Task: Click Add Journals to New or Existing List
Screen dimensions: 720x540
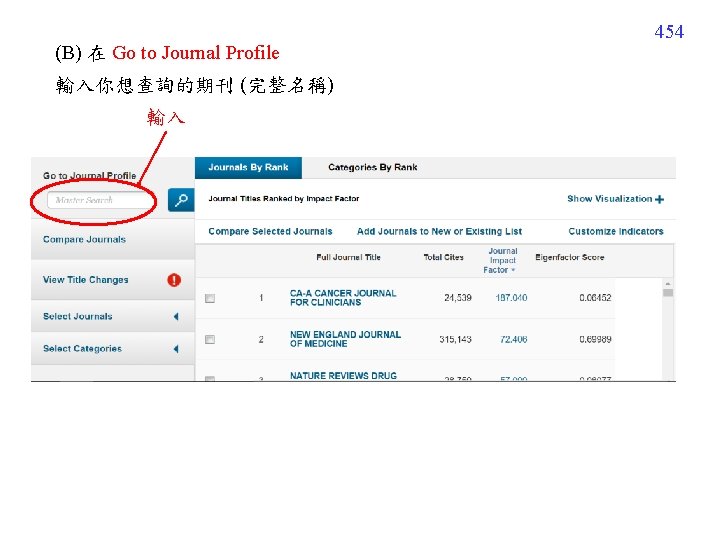Action: click(439, 231)
